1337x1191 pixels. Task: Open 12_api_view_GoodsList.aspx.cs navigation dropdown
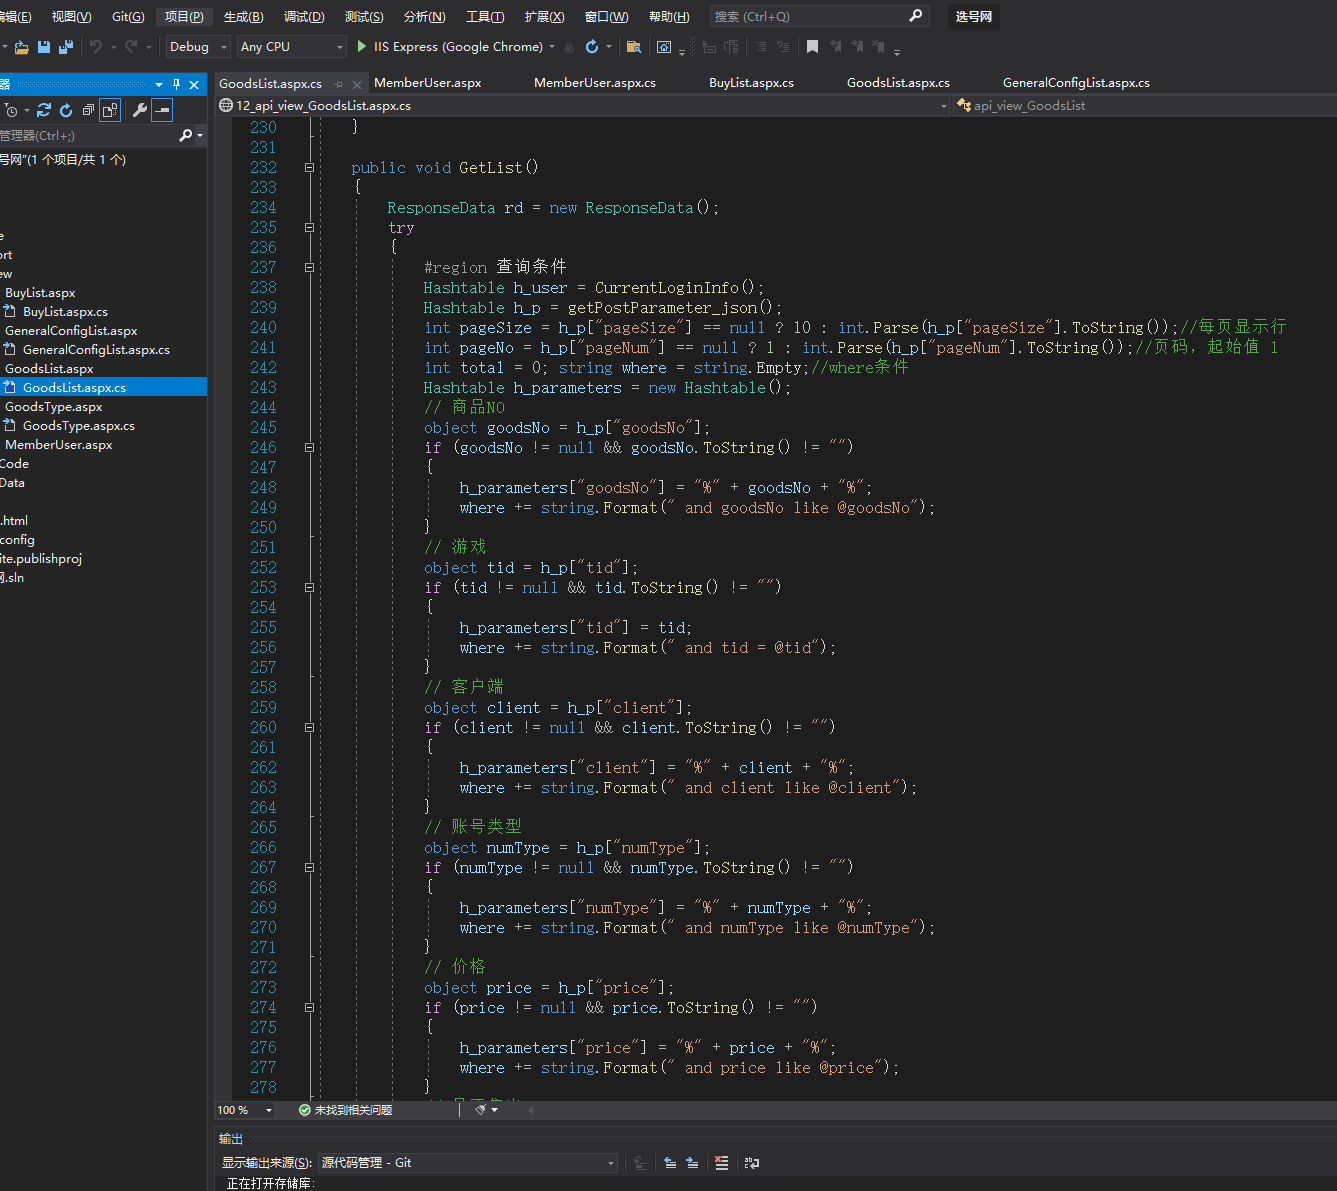(x=583, y=105)
